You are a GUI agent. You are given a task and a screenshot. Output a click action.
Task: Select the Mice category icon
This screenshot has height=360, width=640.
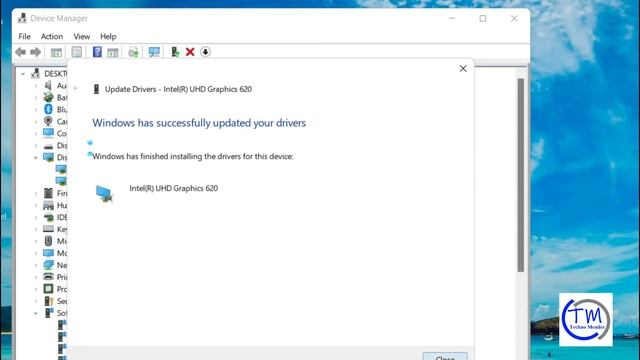point(48,241)
